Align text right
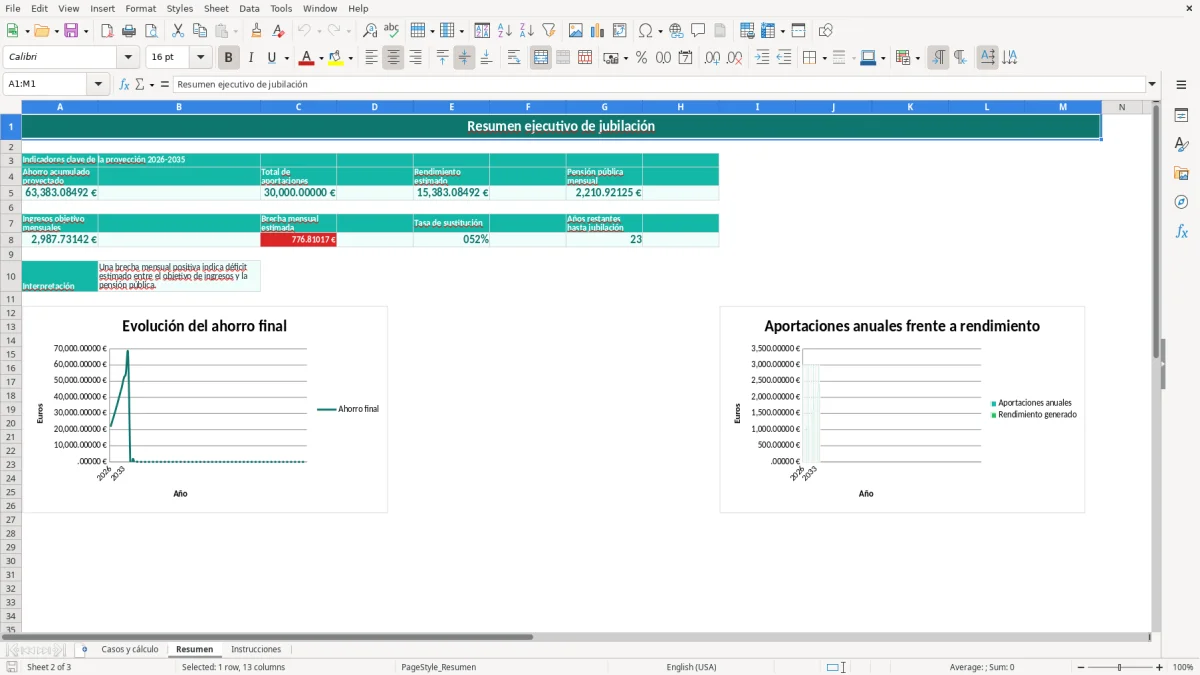The width and height of the screenshot is (1200, 675). click(x=415, y=58)
